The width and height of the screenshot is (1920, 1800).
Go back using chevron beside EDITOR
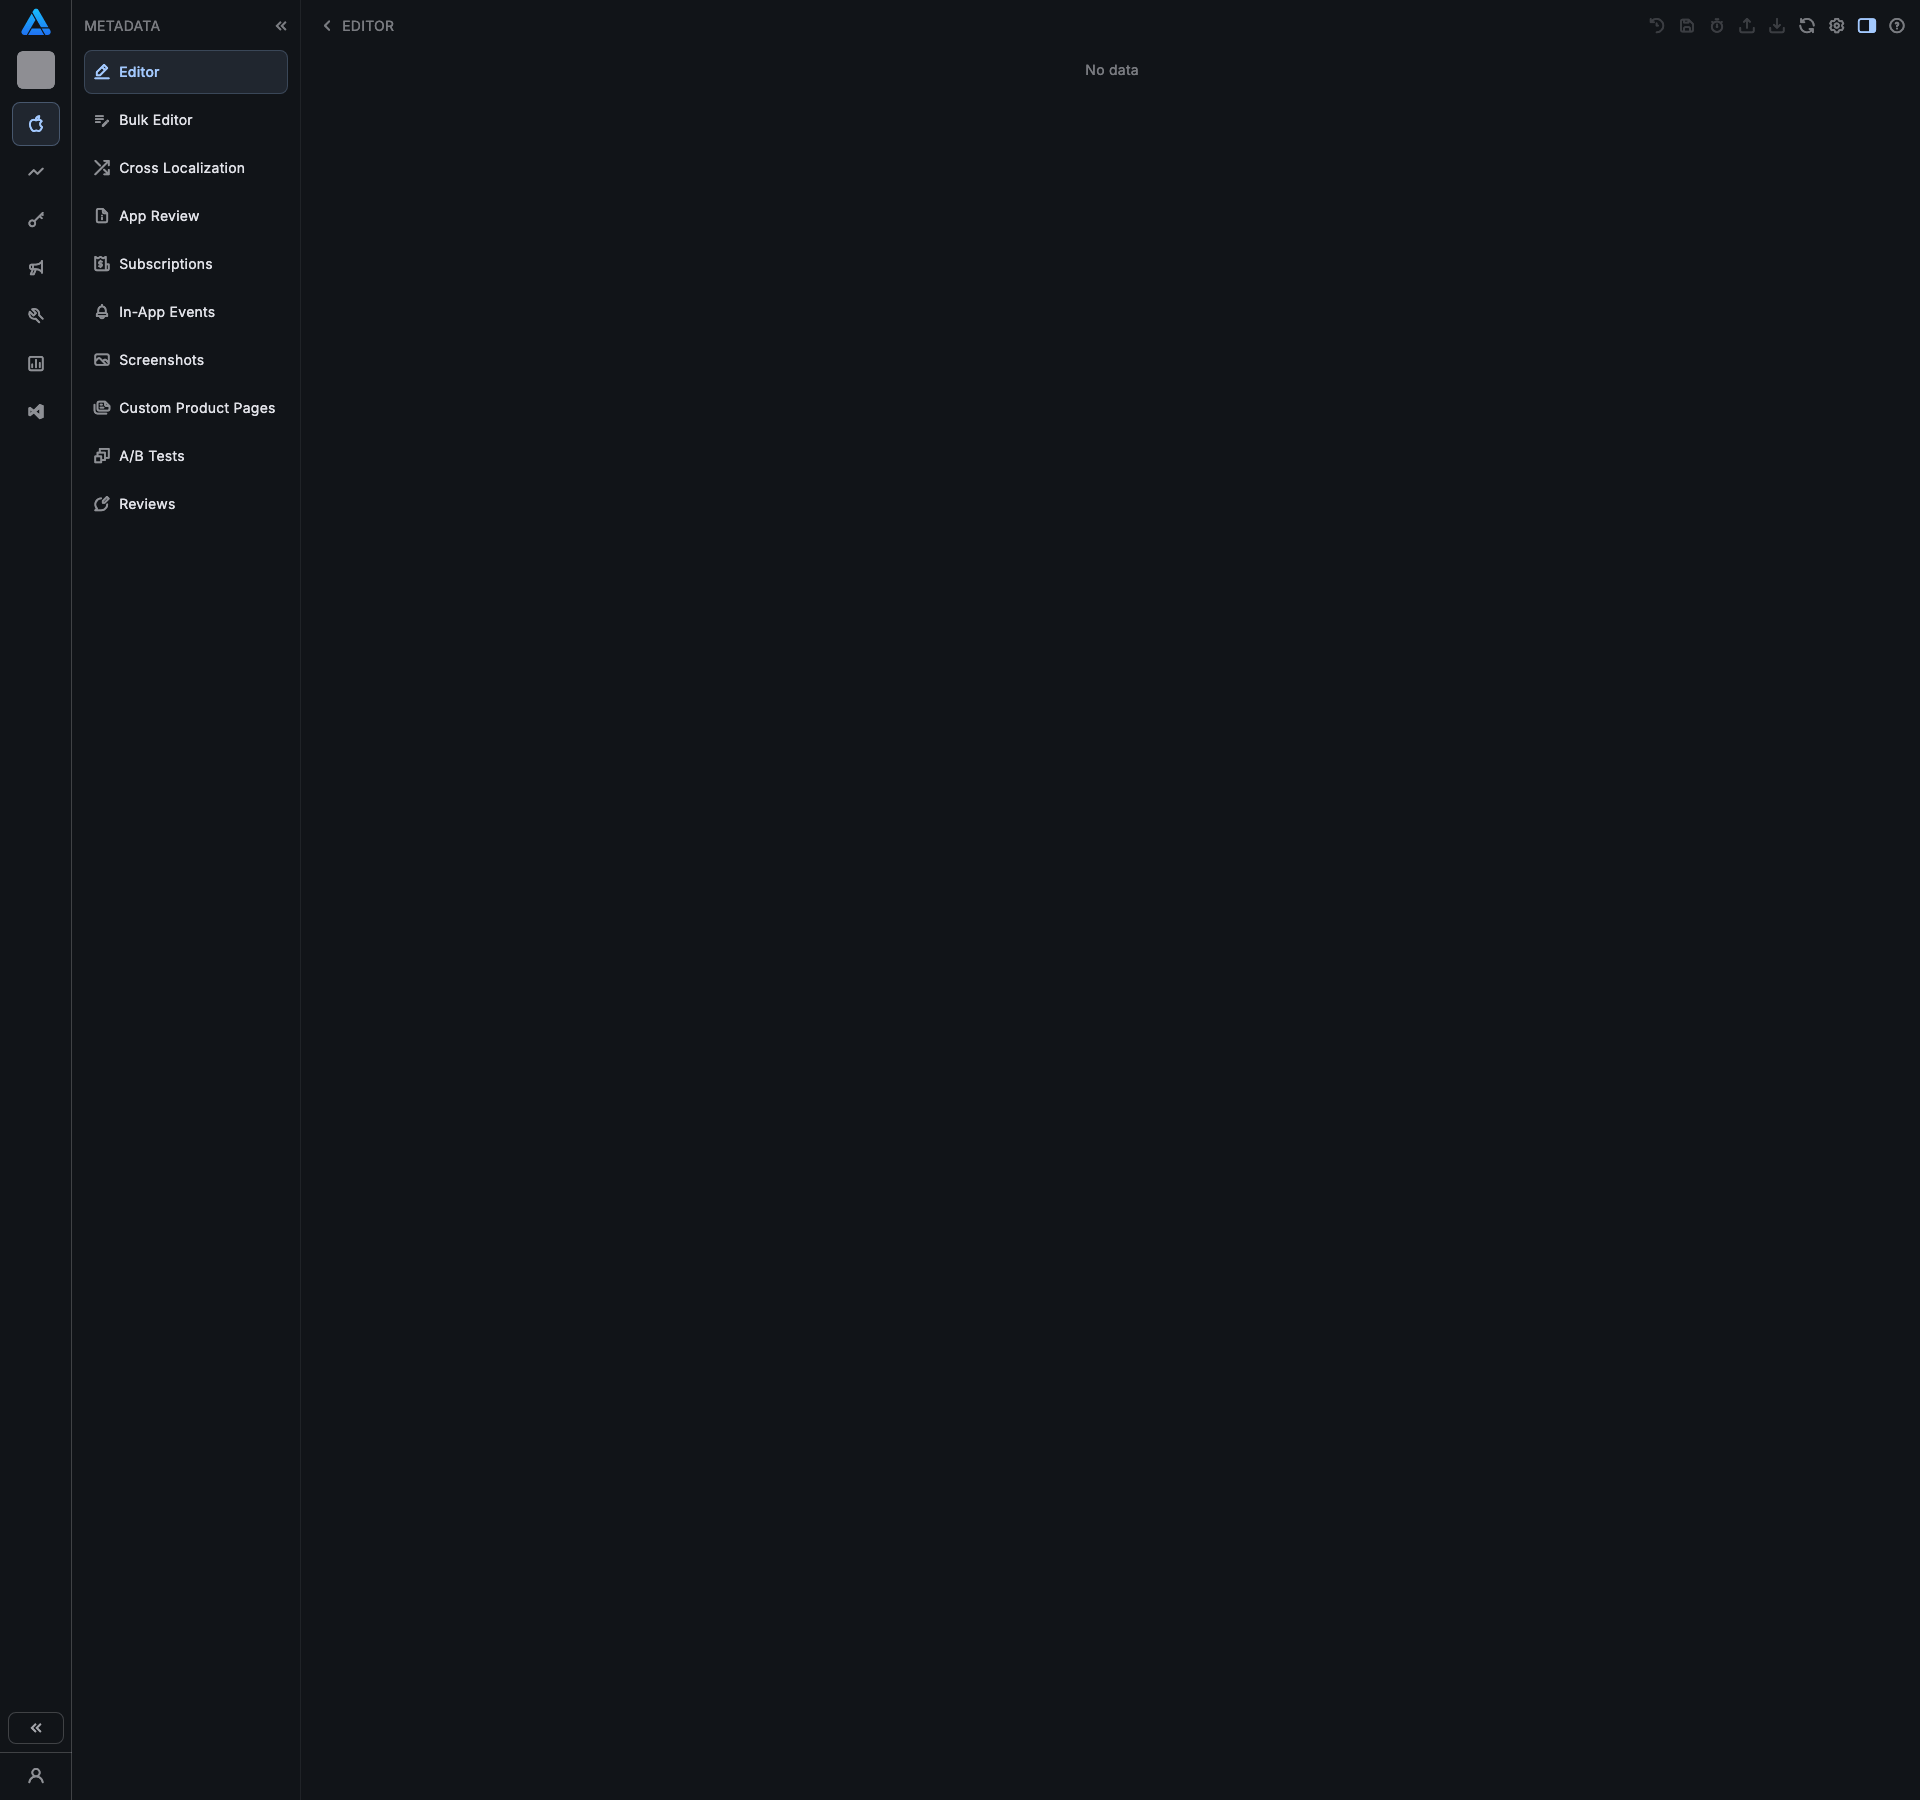click(327, 26)
